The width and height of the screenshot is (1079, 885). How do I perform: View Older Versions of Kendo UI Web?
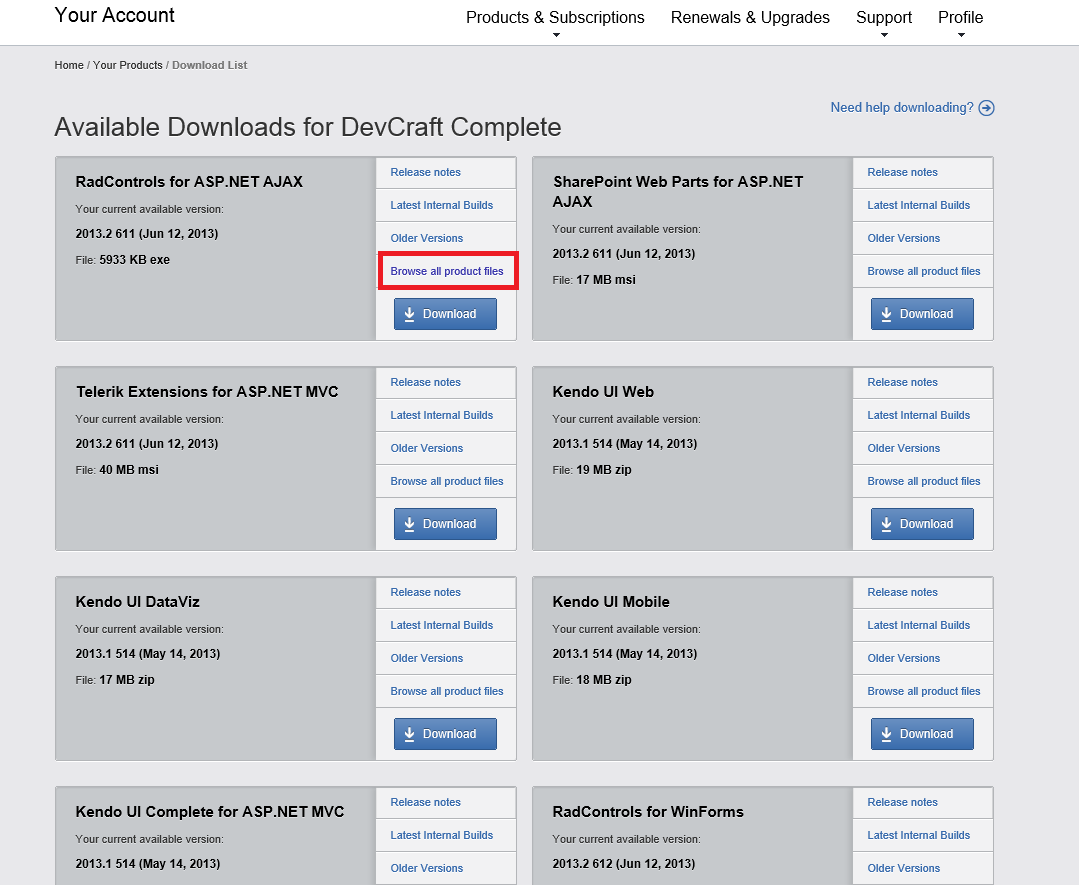(904, 449)
